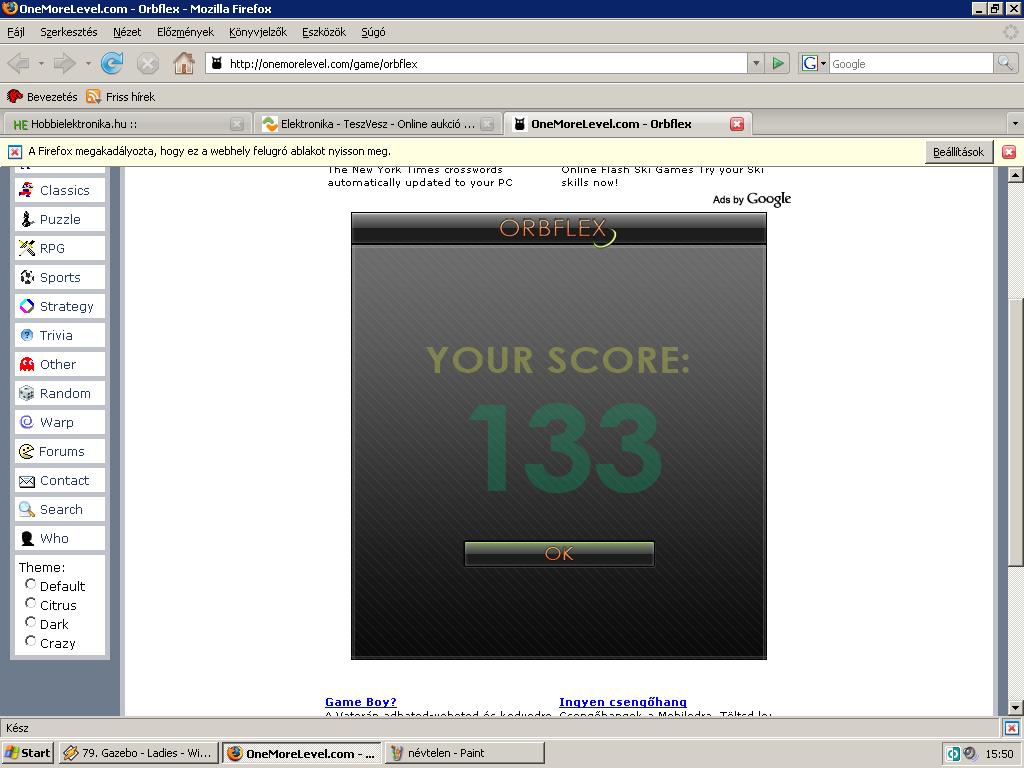Click the blocked popup icon in status bar
Image resolution: width=1024 pixels, height=768 pixels.
(1012, 728)
